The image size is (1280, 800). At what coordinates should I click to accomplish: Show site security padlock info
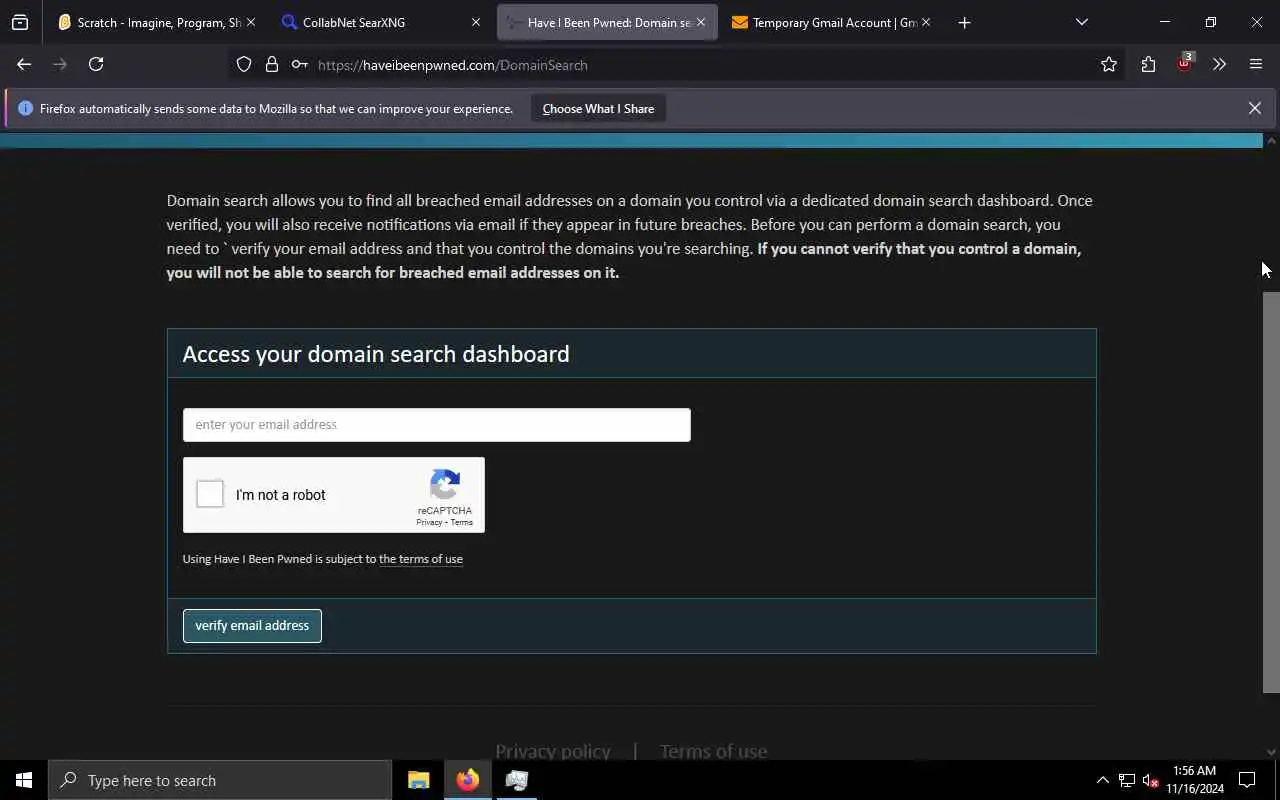tap(272, 65)
